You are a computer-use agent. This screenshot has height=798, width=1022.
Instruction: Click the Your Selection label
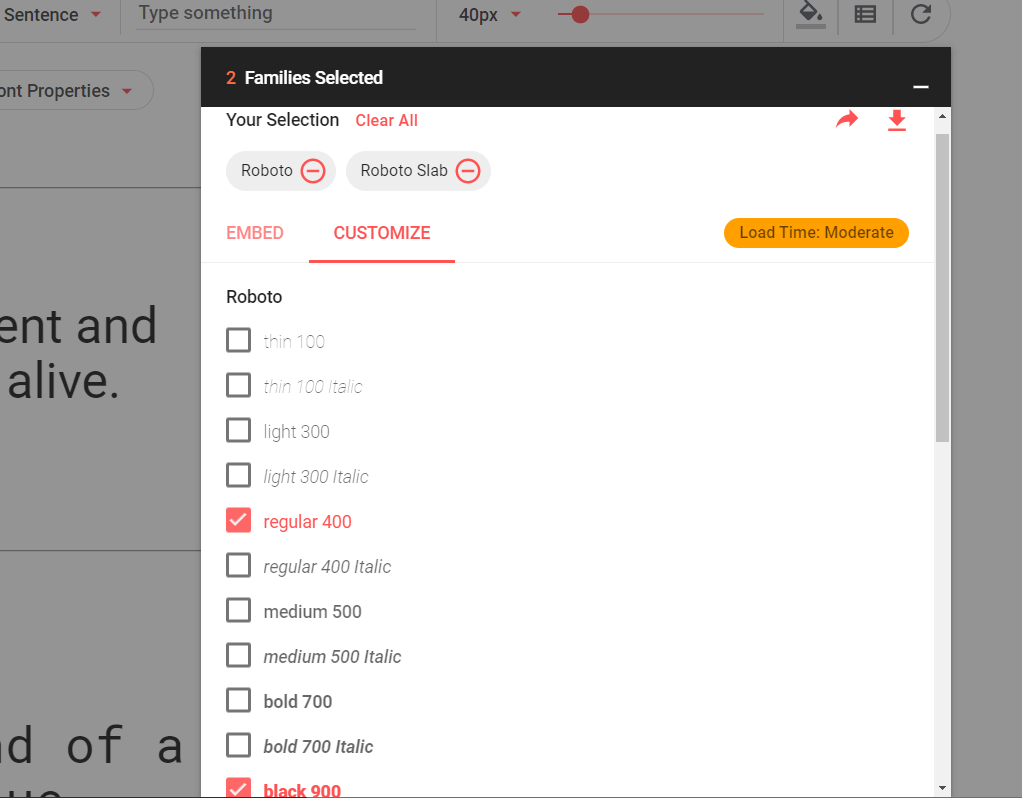coord(282,120)
